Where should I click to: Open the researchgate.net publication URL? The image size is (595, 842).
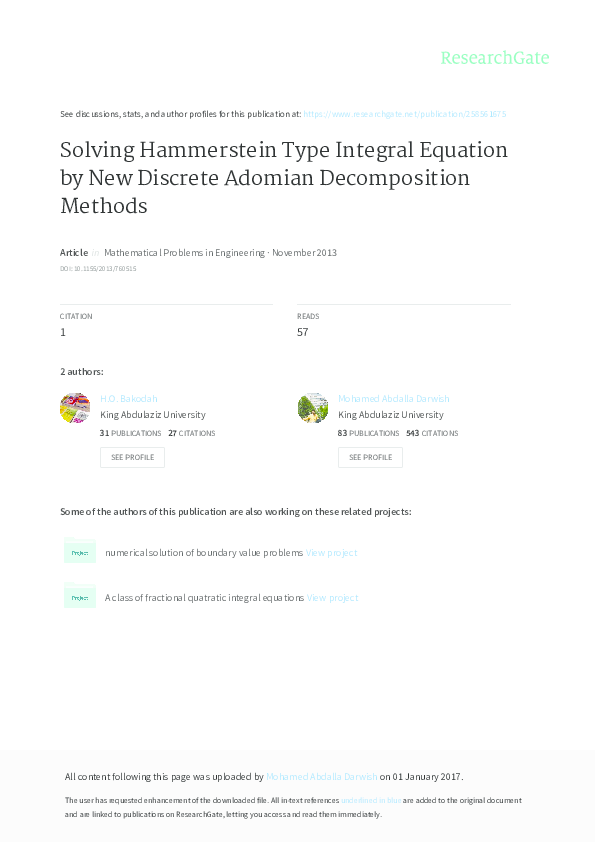(404, 113)
